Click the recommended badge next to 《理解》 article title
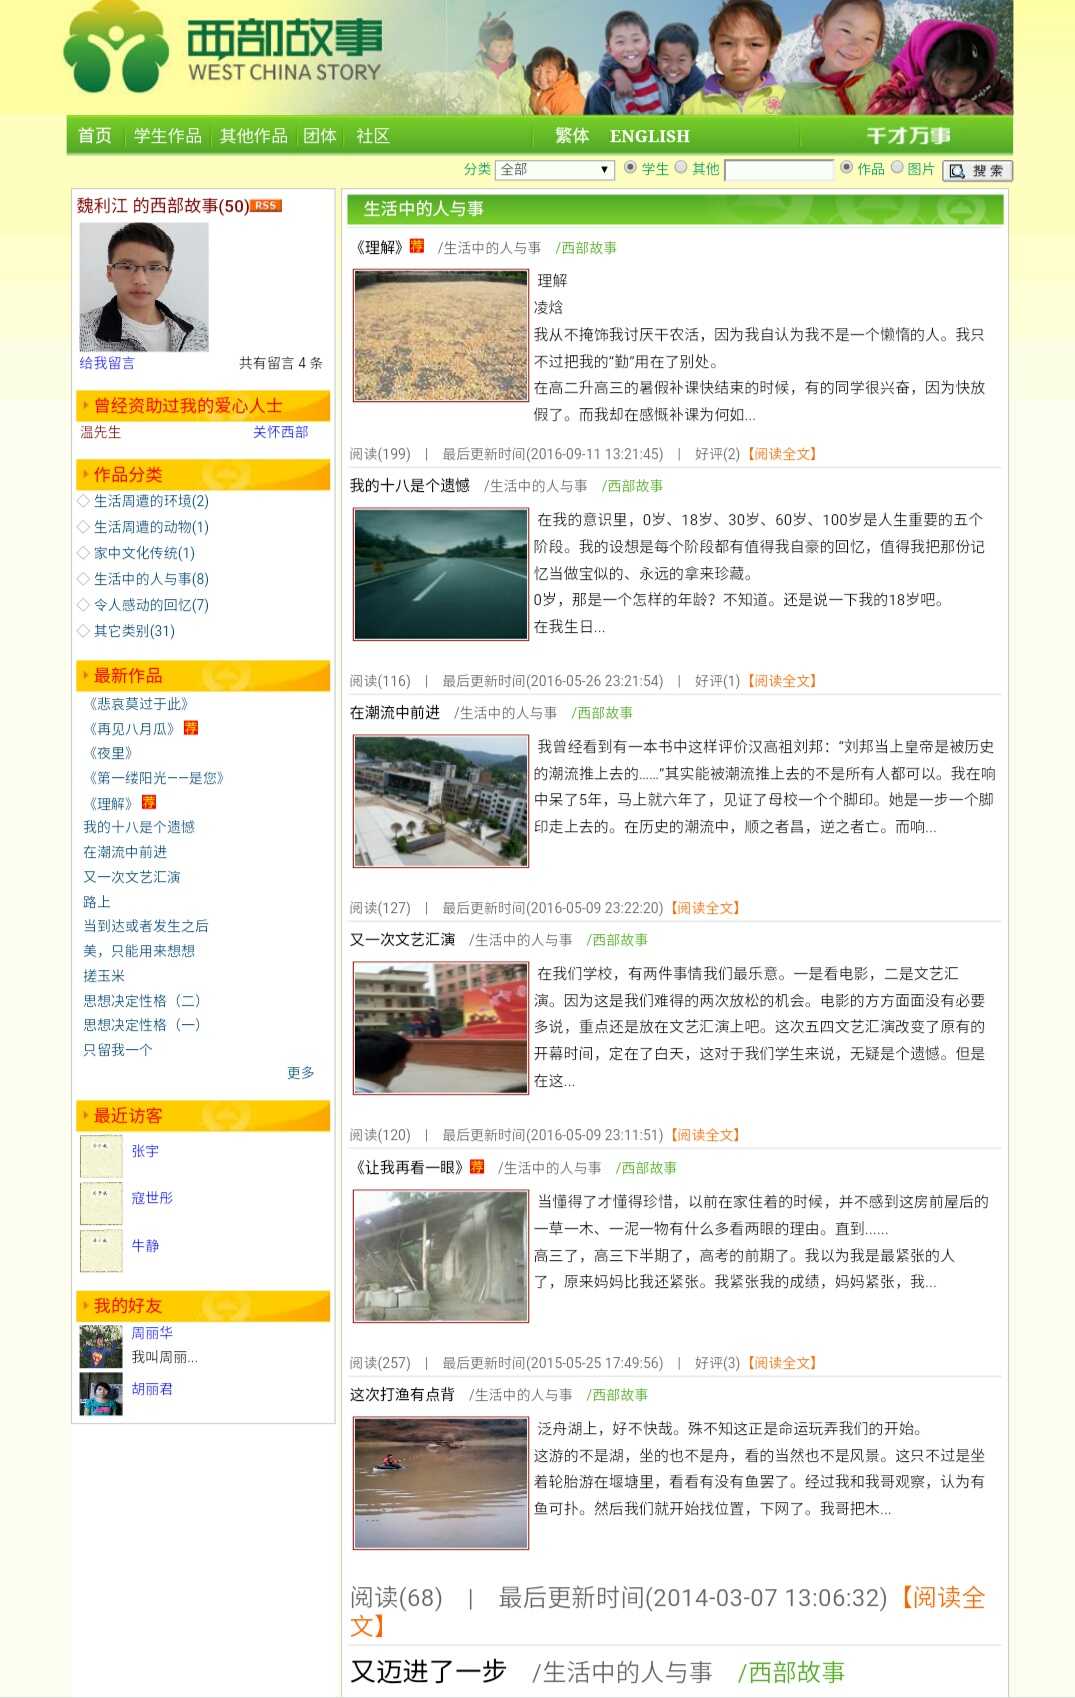1075x1698 pixels. [x=416, y=246]
